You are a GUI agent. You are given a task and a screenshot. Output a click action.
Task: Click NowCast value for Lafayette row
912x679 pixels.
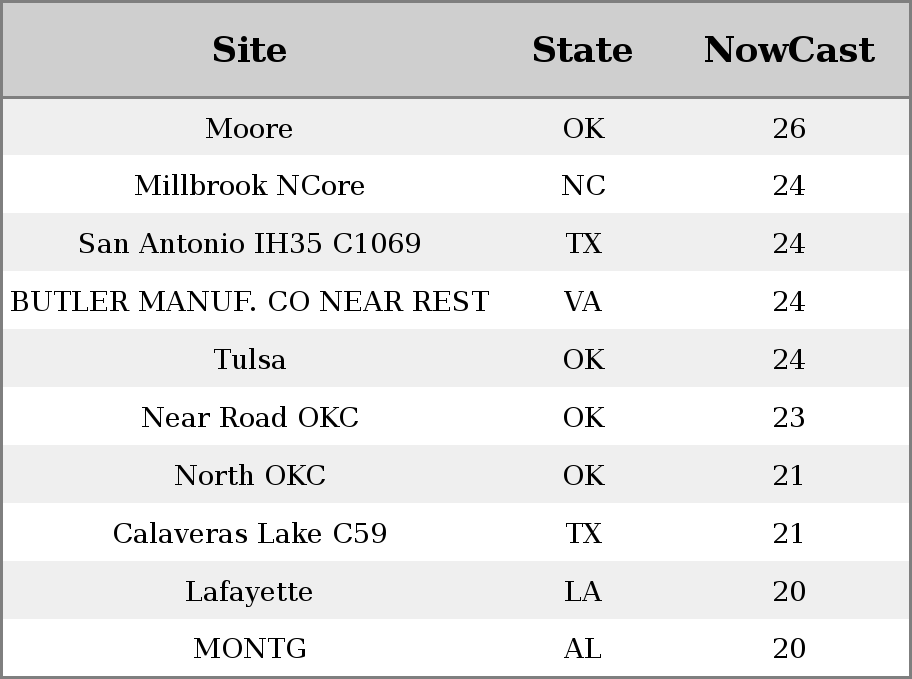789,592
